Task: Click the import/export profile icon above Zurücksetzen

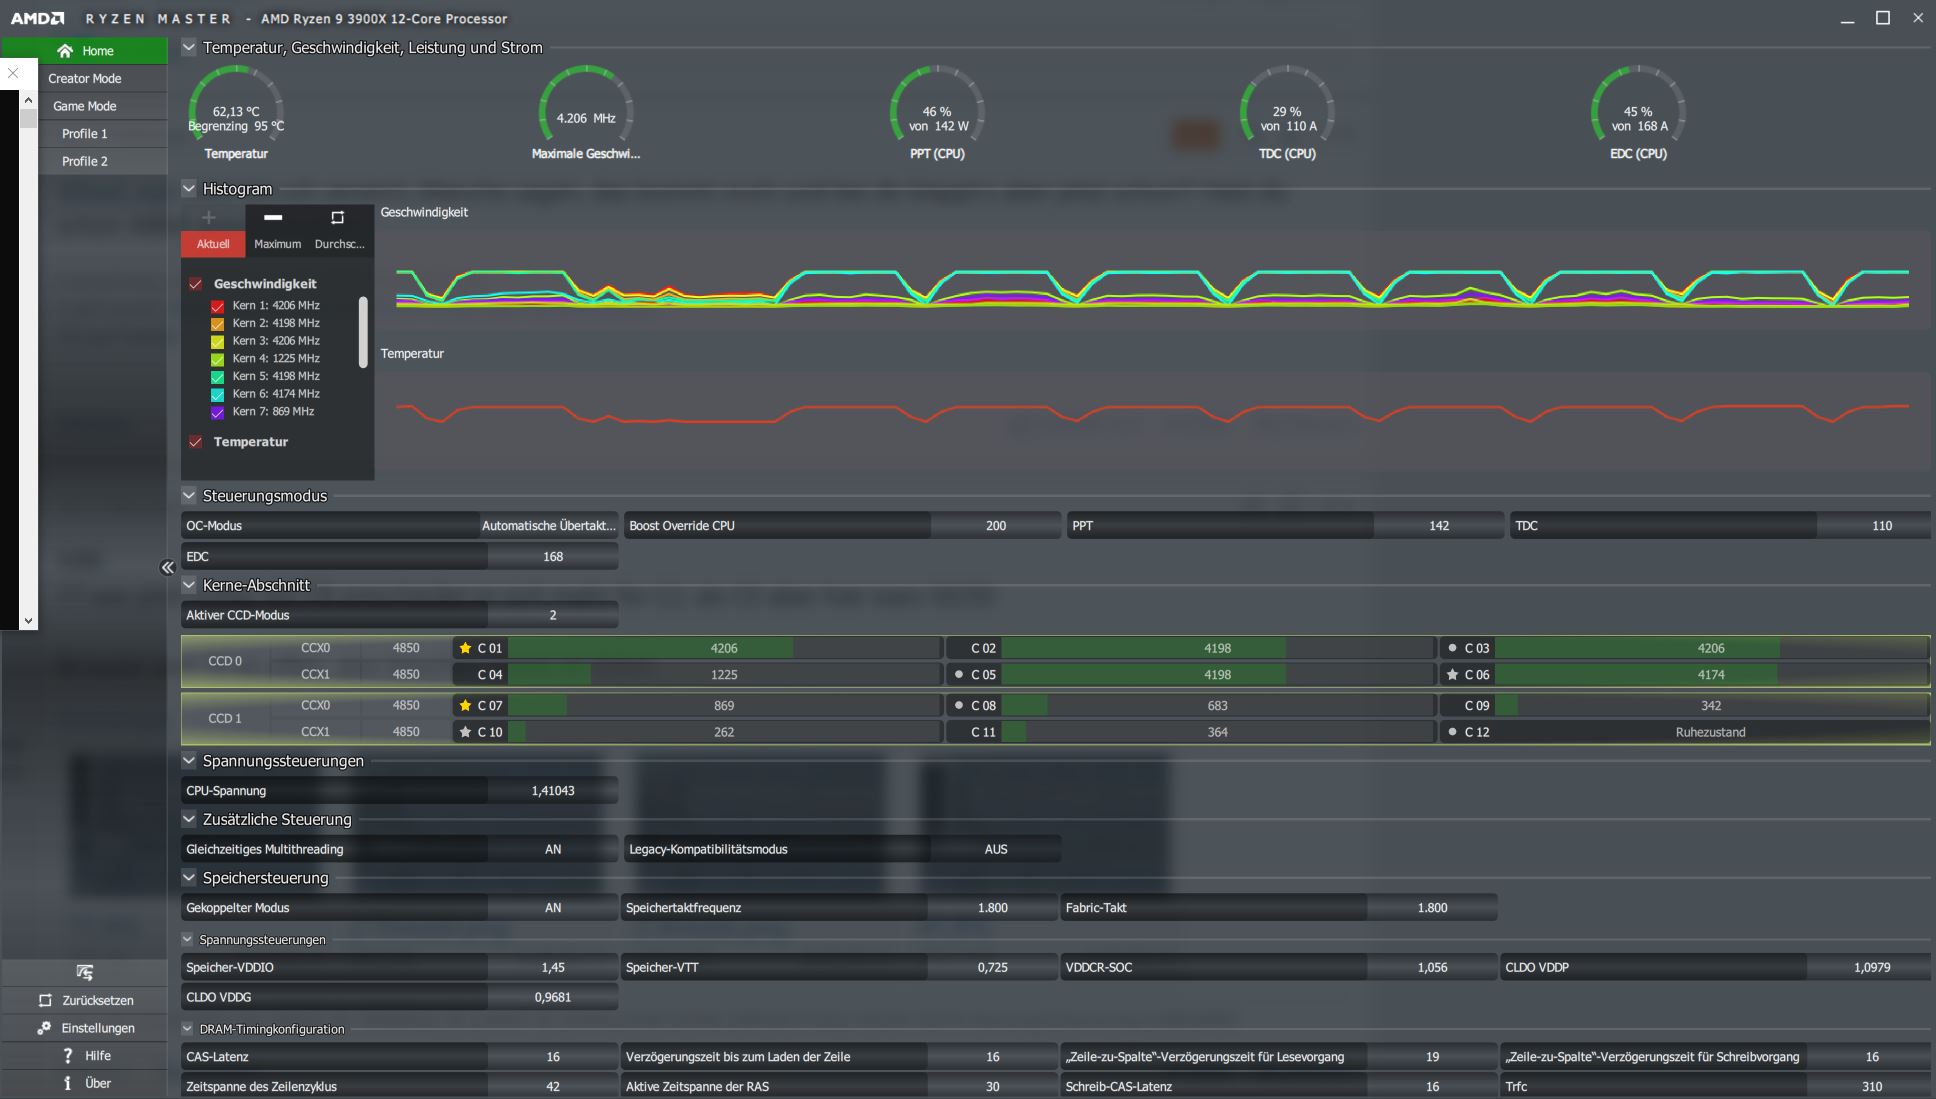Action: pyautogui.click(x=84, y=972)
